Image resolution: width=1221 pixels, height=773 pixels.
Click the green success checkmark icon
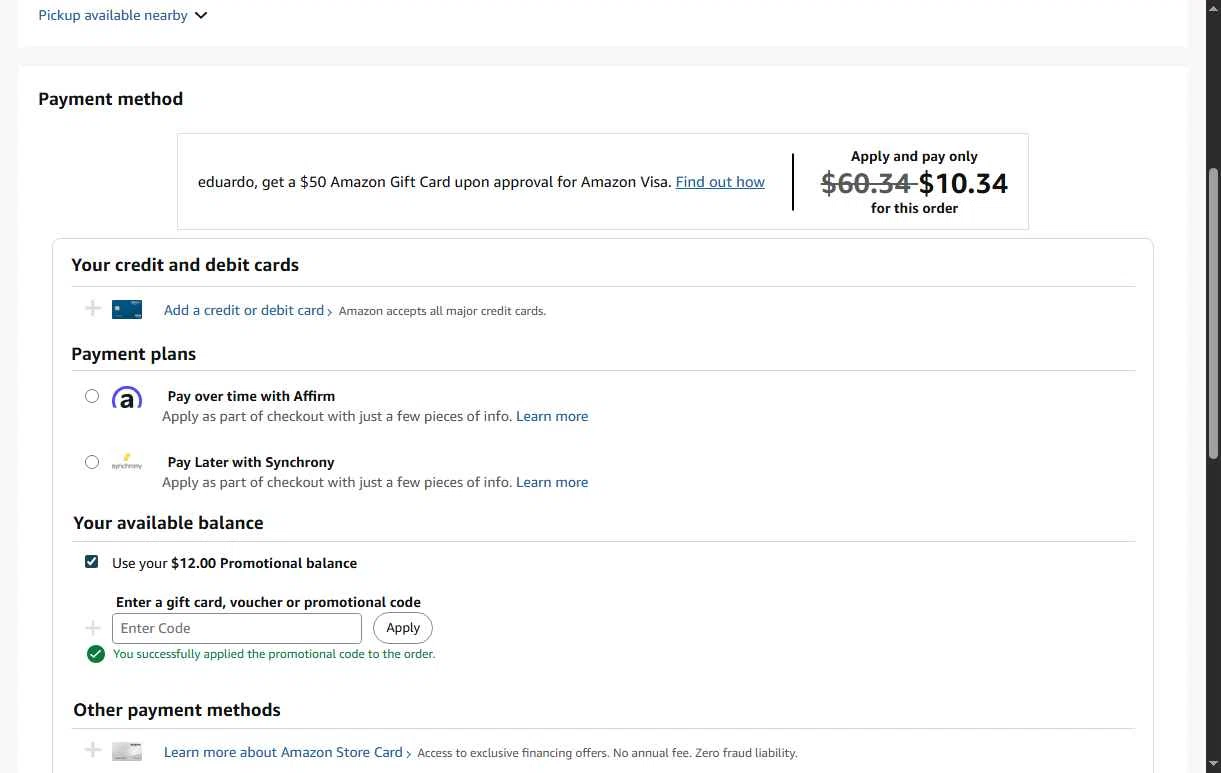click(96, 654)
